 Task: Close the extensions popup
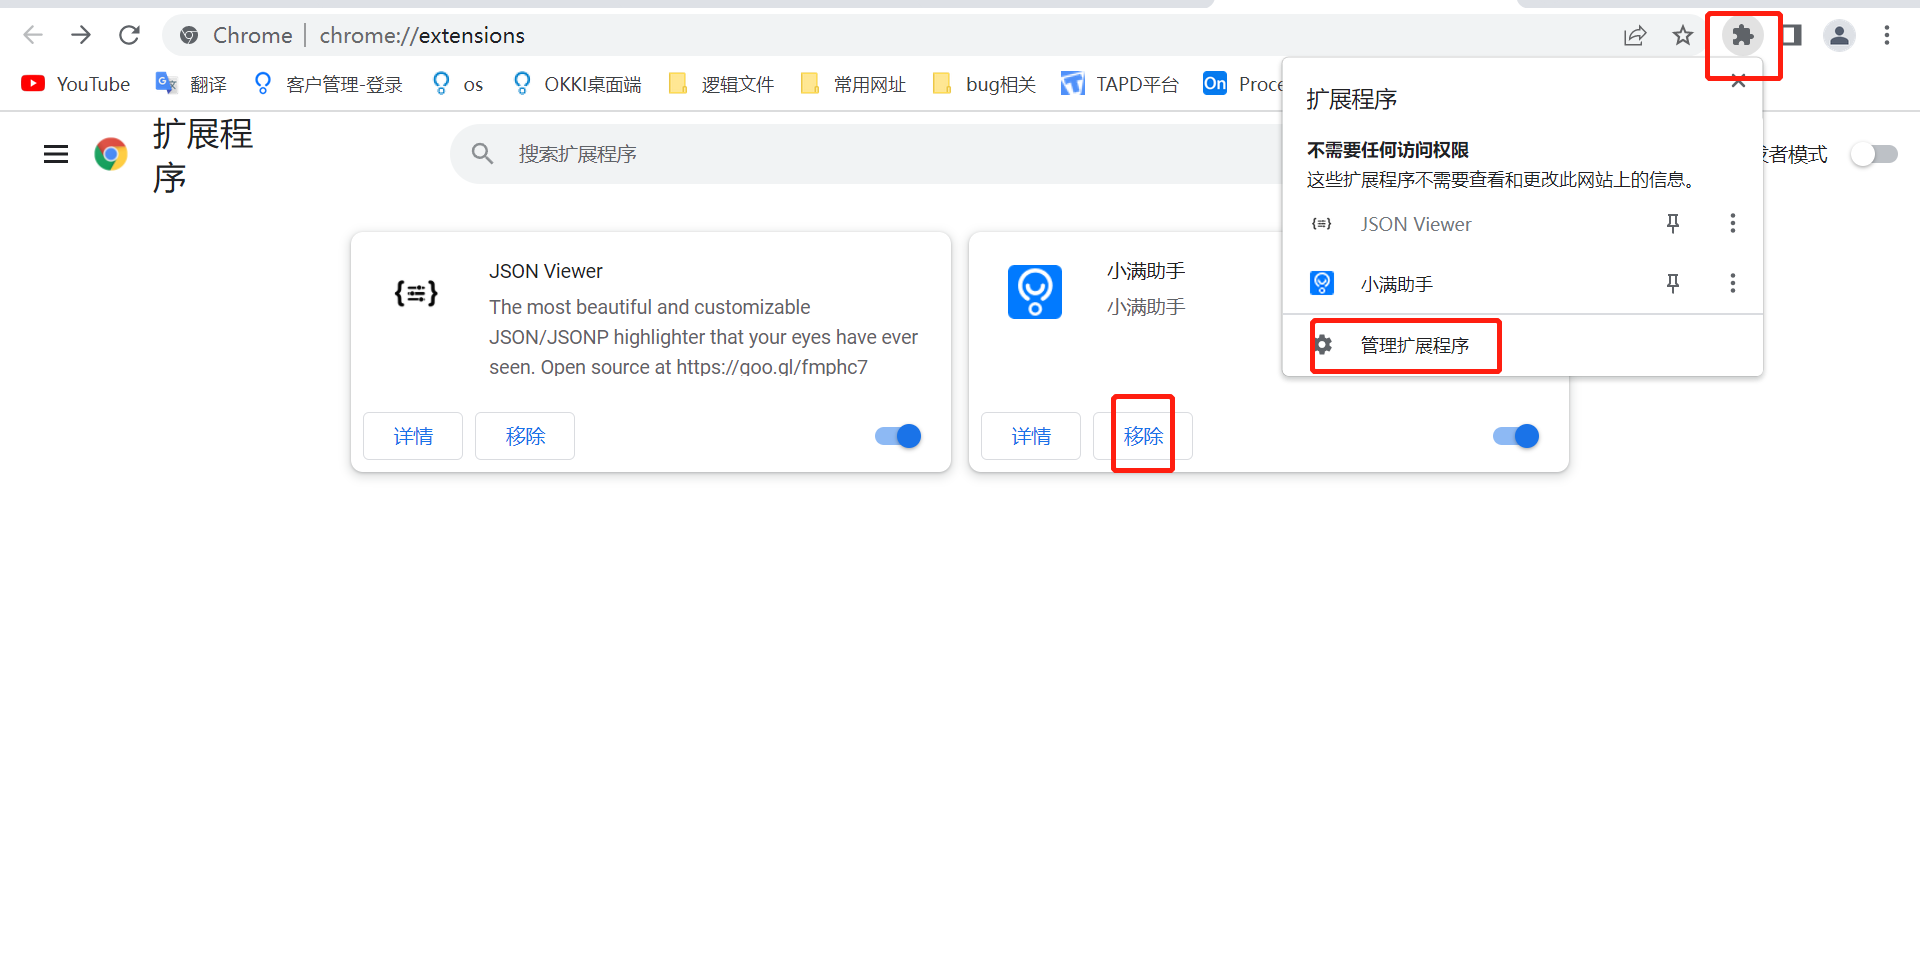click(1739, 82)
